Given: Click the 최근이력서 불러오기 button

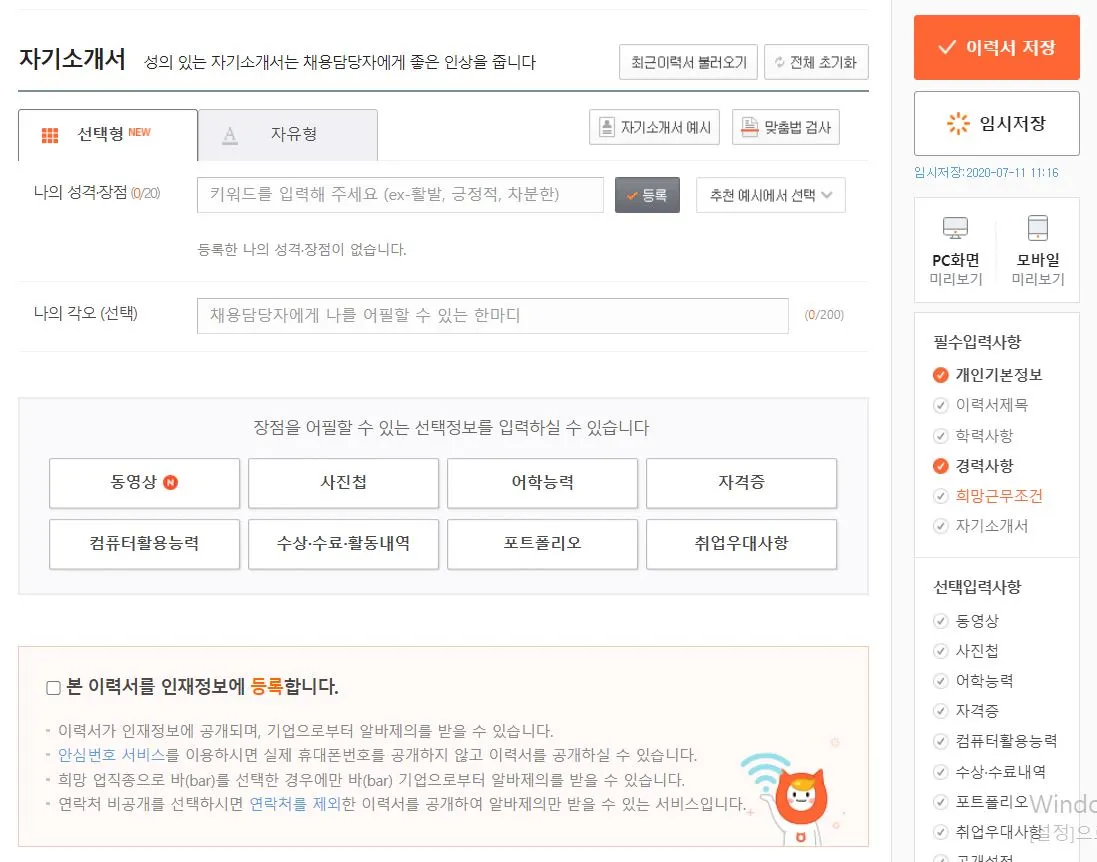Looking at the screenshot, I should [x=686, y=62].
